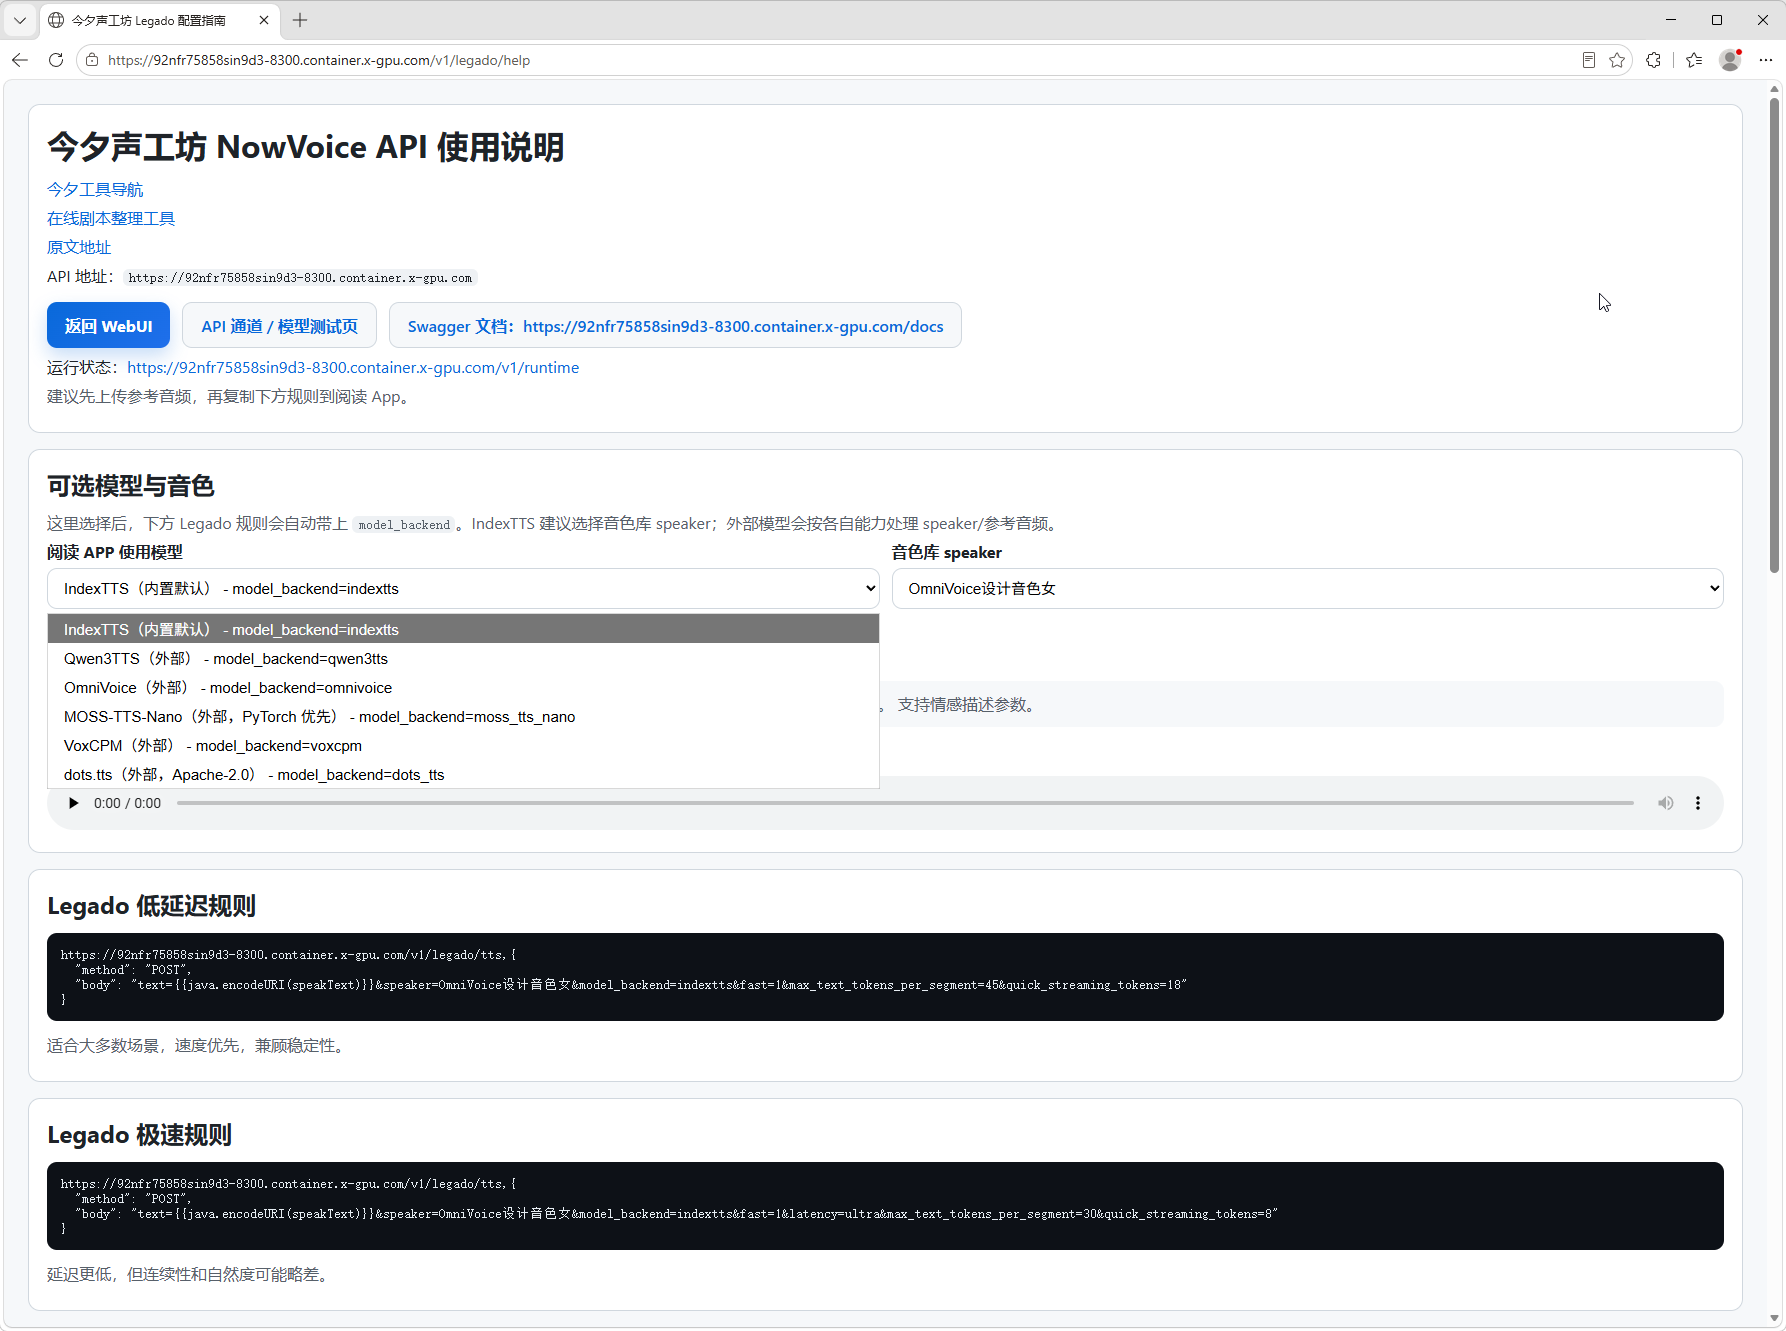Viewport: 1786px width, 1331px height.
Task: Open the API 通道 / 模型测试页 button
Action: (x=279, y=326)
